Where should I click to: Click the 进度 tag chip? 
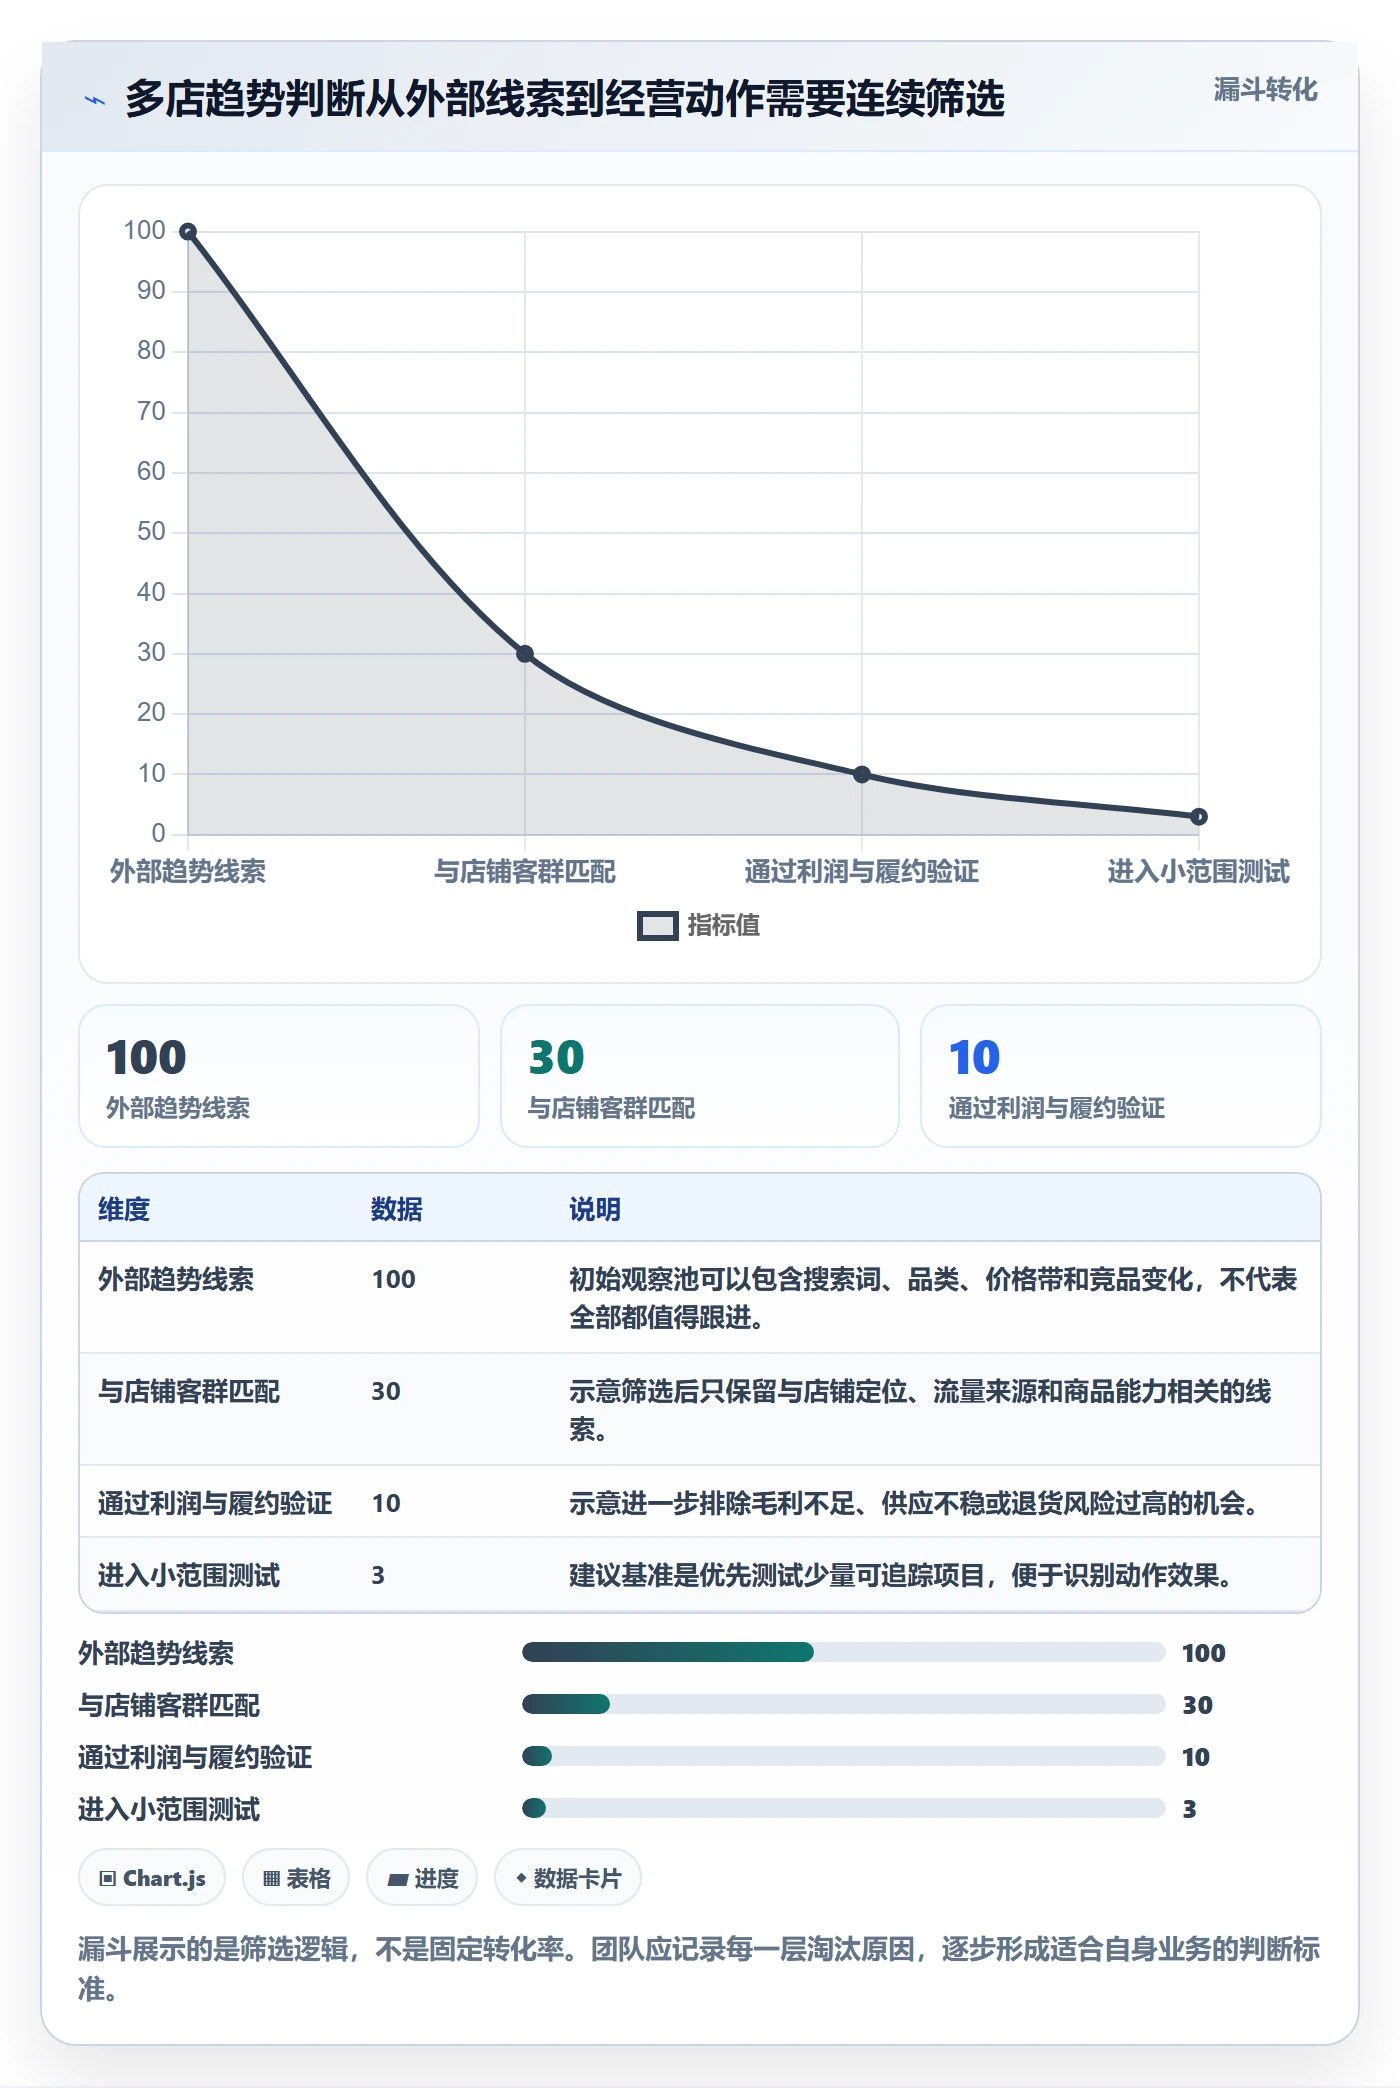[422, 1878]
